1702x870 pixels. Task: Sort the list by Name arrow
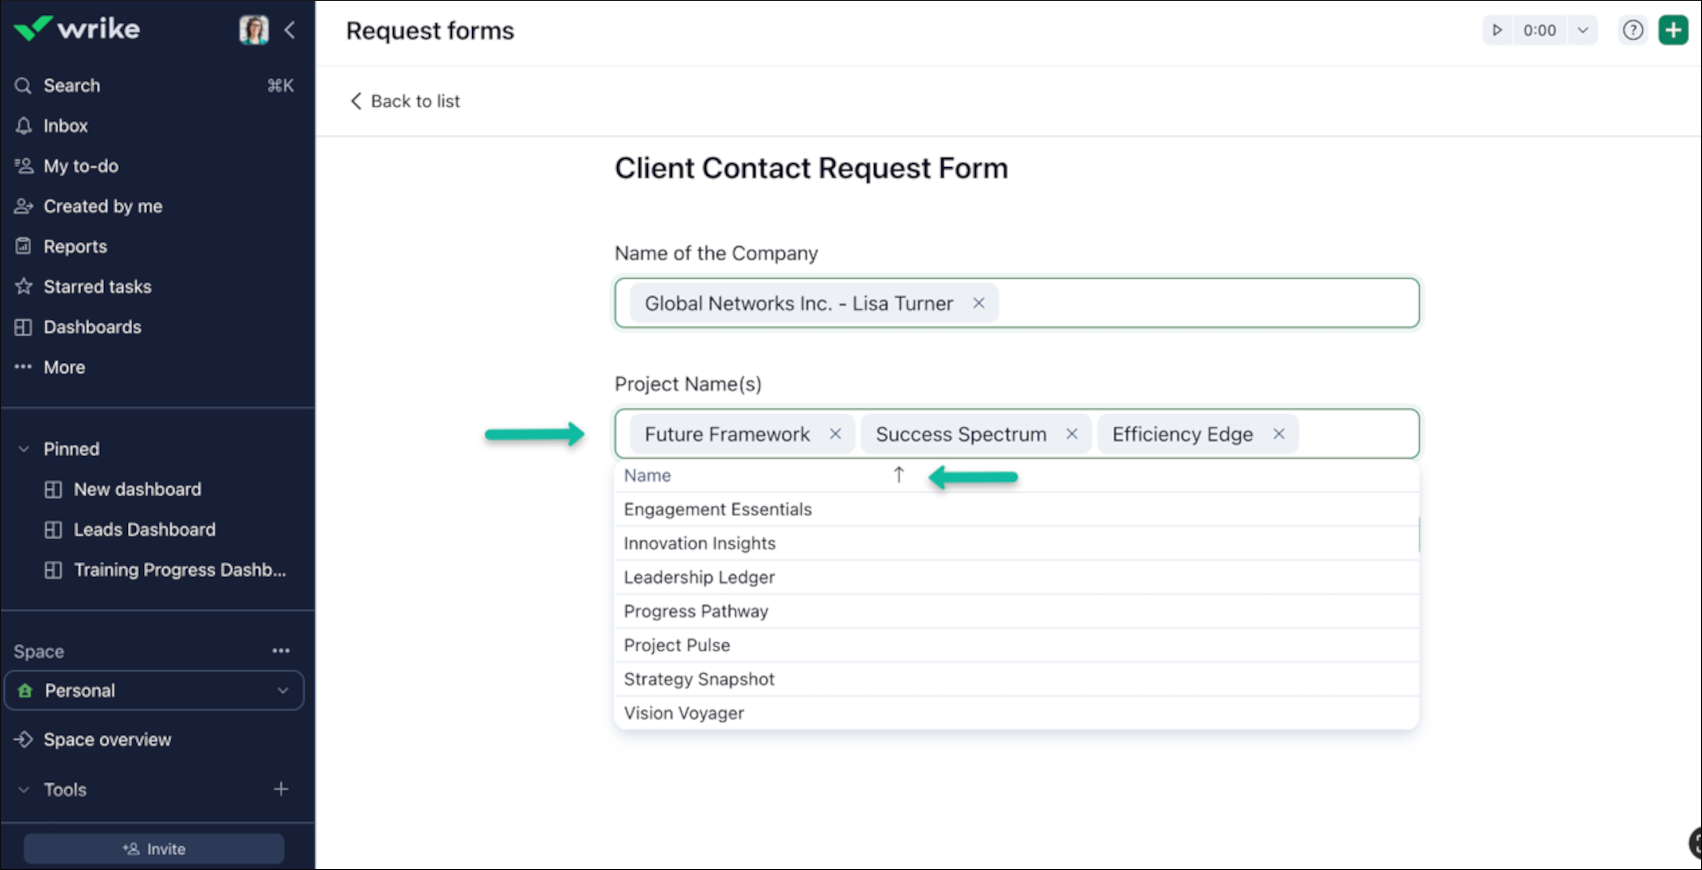[898, 475]
